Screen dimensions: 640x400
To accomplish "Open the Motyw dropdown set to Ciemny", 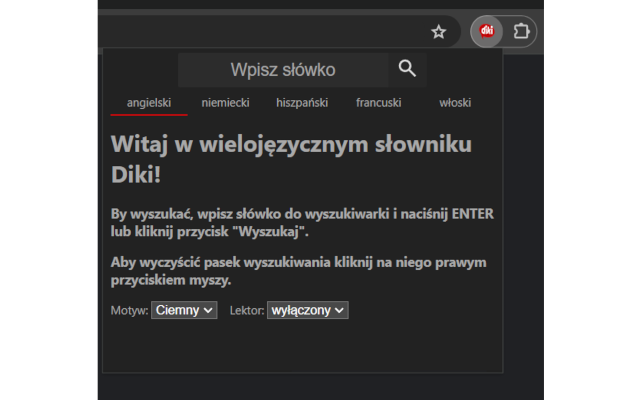I will coord(184,310).
